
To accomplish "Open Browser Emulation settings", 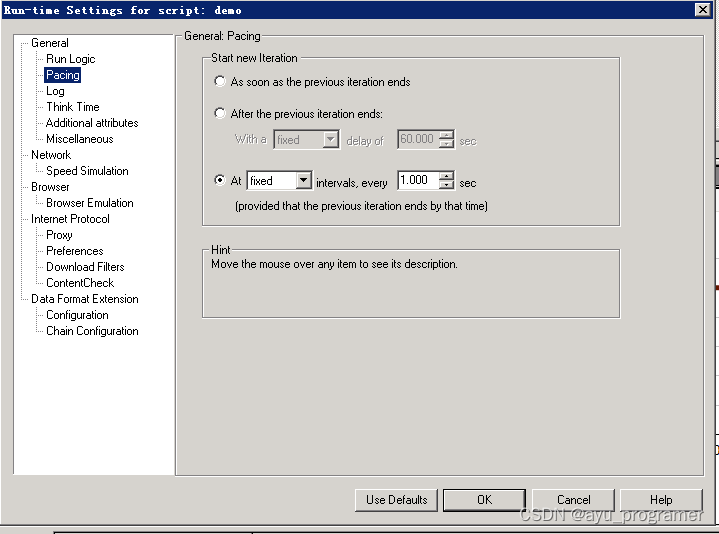I will (x=90, y=203).
